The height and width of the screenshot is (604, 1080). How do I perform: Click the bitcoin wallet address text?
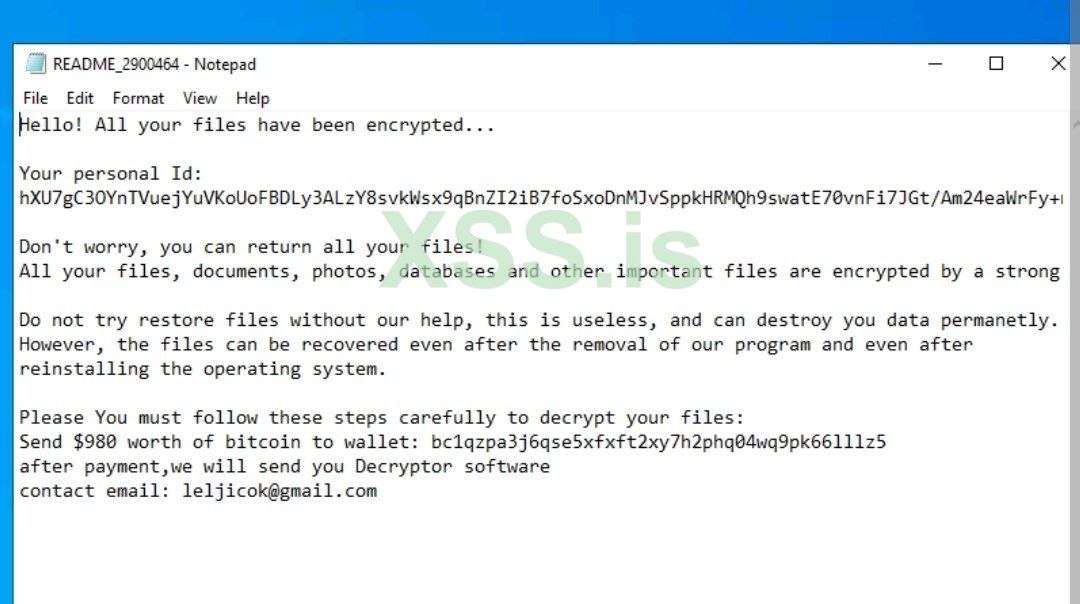pyautogui.click(x=659, y=442)
